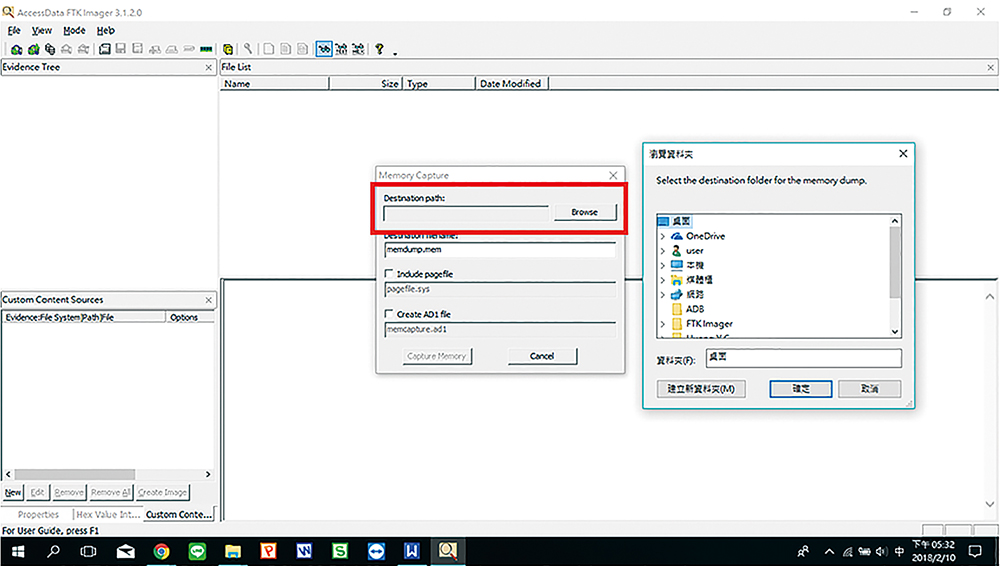1000x566 pixels.
Task: Click the FTK Imager taskbar icon
Action: point(448,551)
